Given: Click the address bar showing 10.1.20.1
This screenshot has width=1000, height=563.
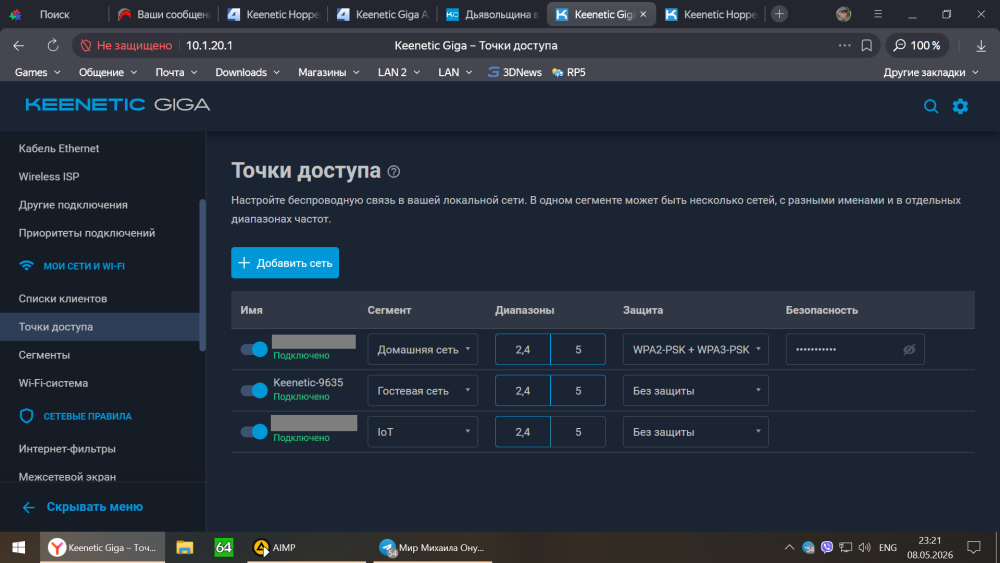Looking at the screenshot, I should [x=209, y=45].
